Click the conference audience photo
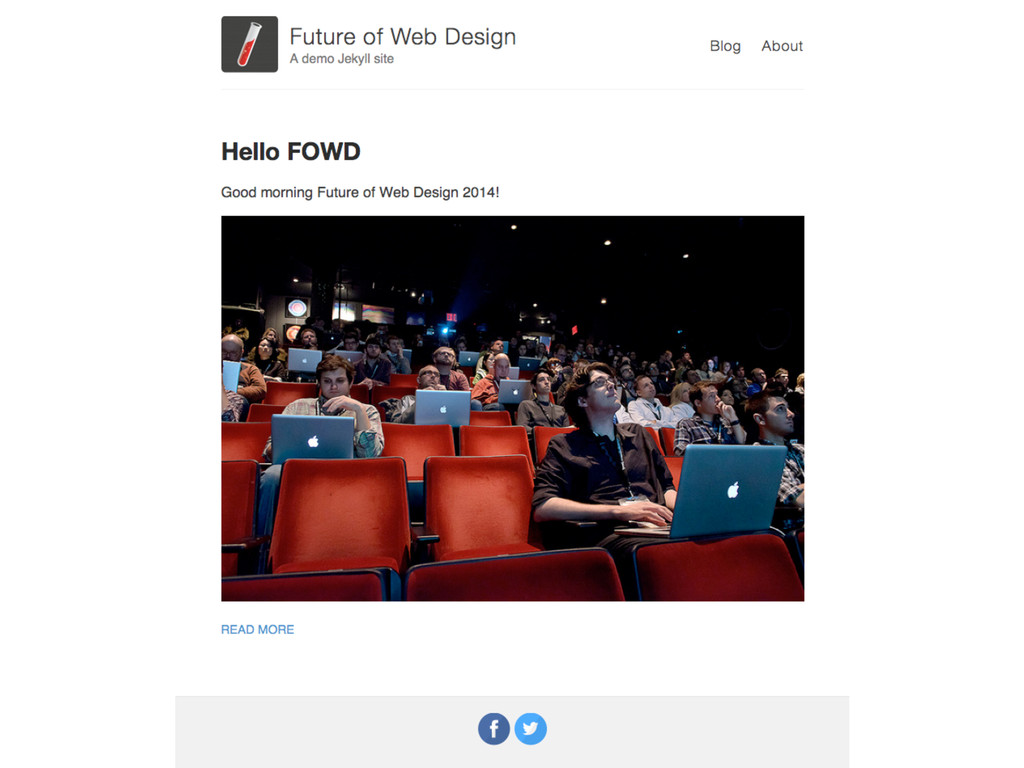This screenshot has width=1024, height=768. click(x=513, y=408)
